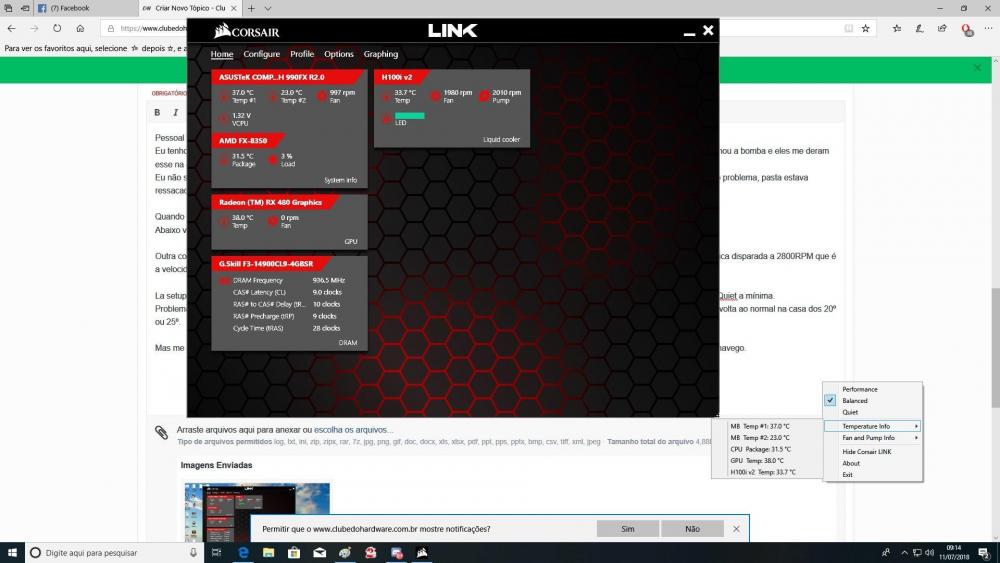Click the H100i v2 pump speed icon
Viewport: 1000px width, 563px height.
pos(484,96)
